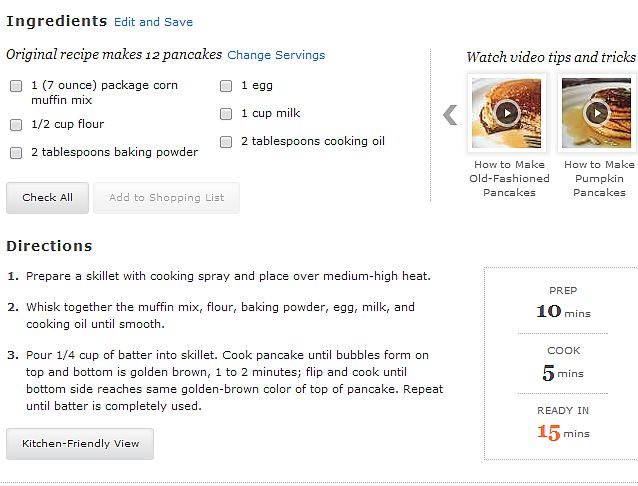Viewport: 638px width, 486px height.
Task: Check the corn muffin mix ingredient
Action: pyautogui.click(x=16, y=86)
